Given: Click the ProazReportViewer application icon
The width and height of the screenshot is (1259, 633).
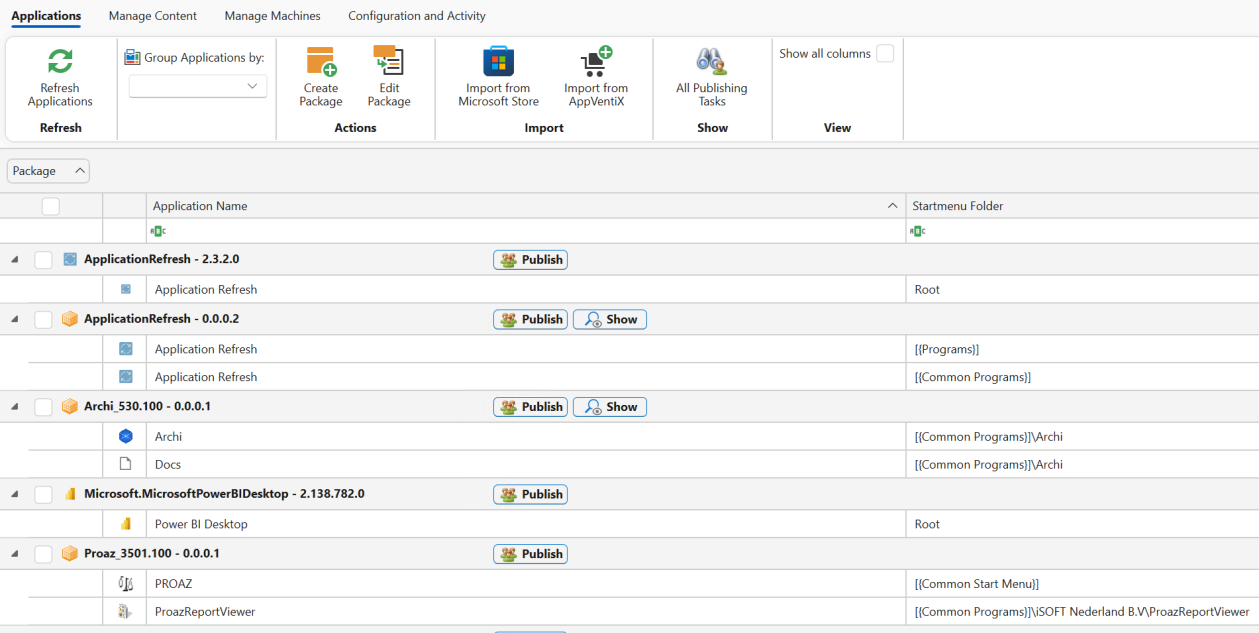Looking at the screenshot, I should pos(125,611).
